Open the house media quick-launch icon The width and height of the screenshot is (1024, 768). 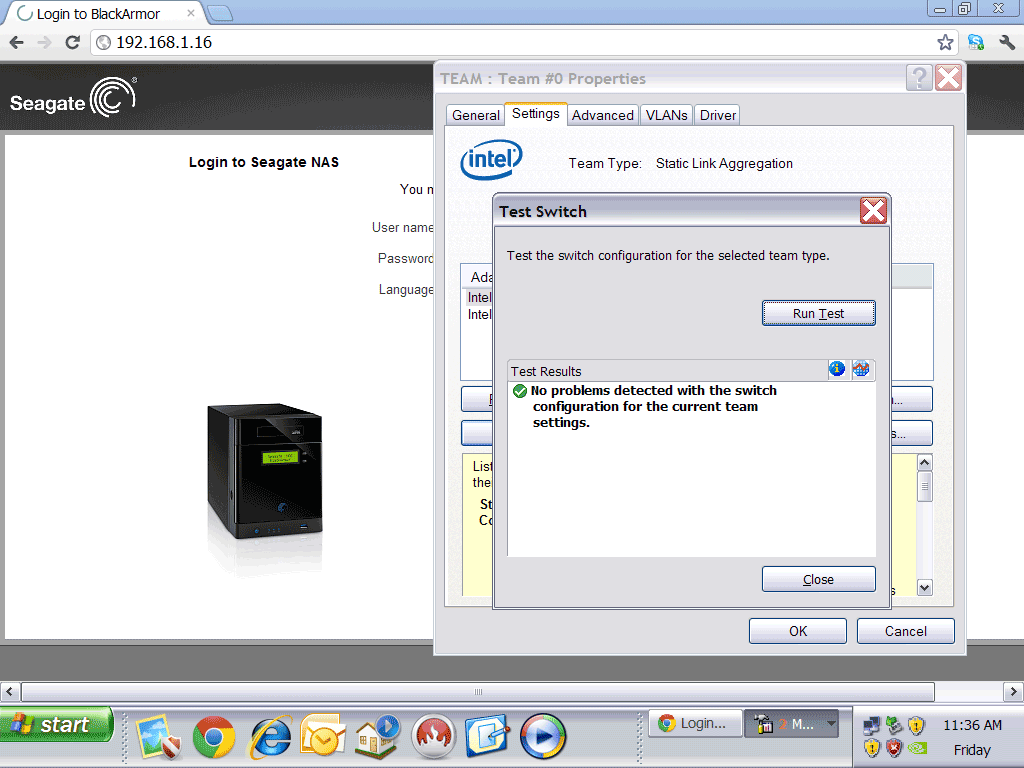[x=377, y=736]
